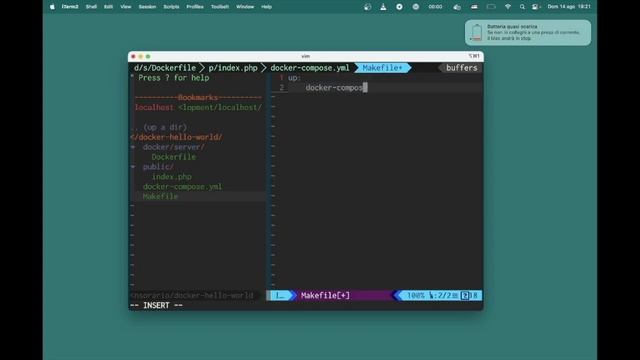640x360 pixels.
Task: Open the Toolbelt menu
Action: (x=220, y=7)
